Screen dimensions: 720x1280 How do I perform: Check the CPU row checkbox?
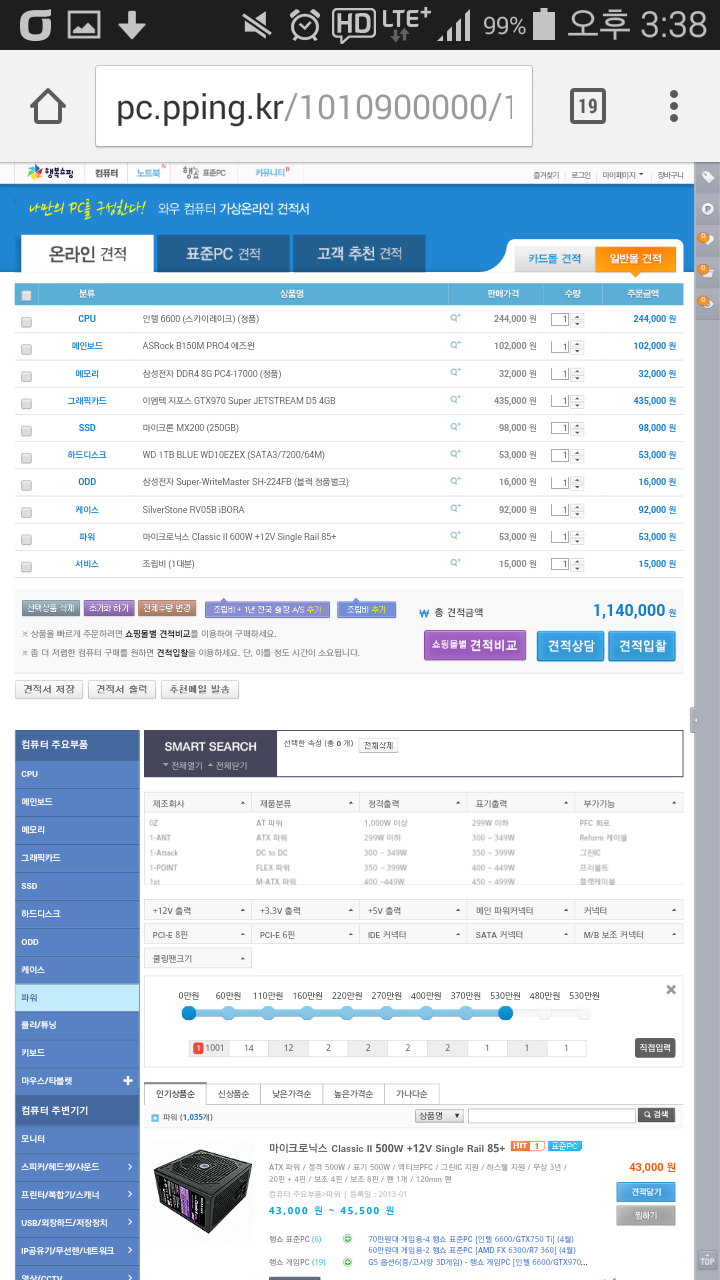pos(26,322)
